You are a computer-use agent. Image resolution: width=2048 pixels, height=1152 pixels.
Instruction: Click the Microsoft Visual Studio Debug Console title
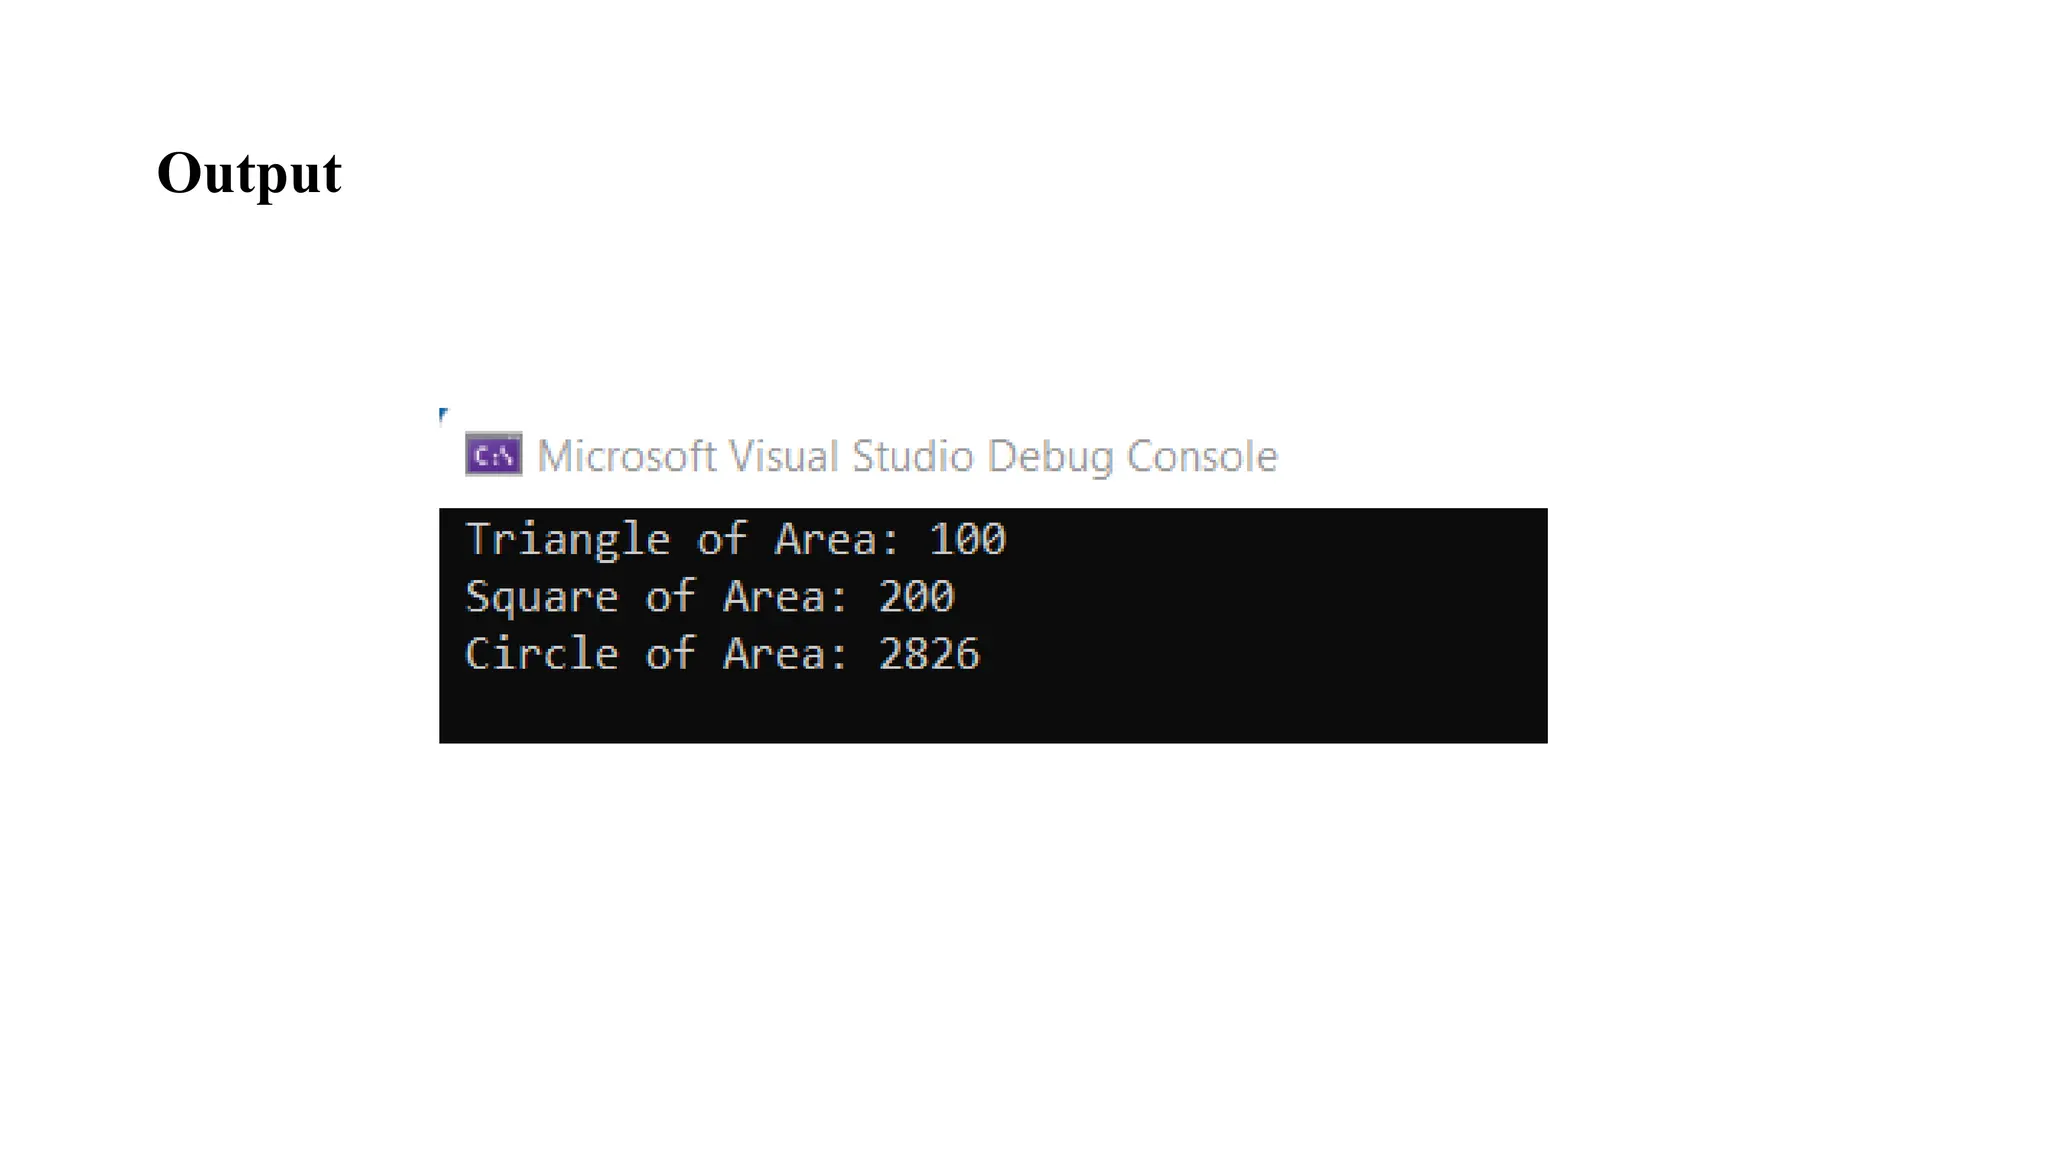[x=907, y=457]
